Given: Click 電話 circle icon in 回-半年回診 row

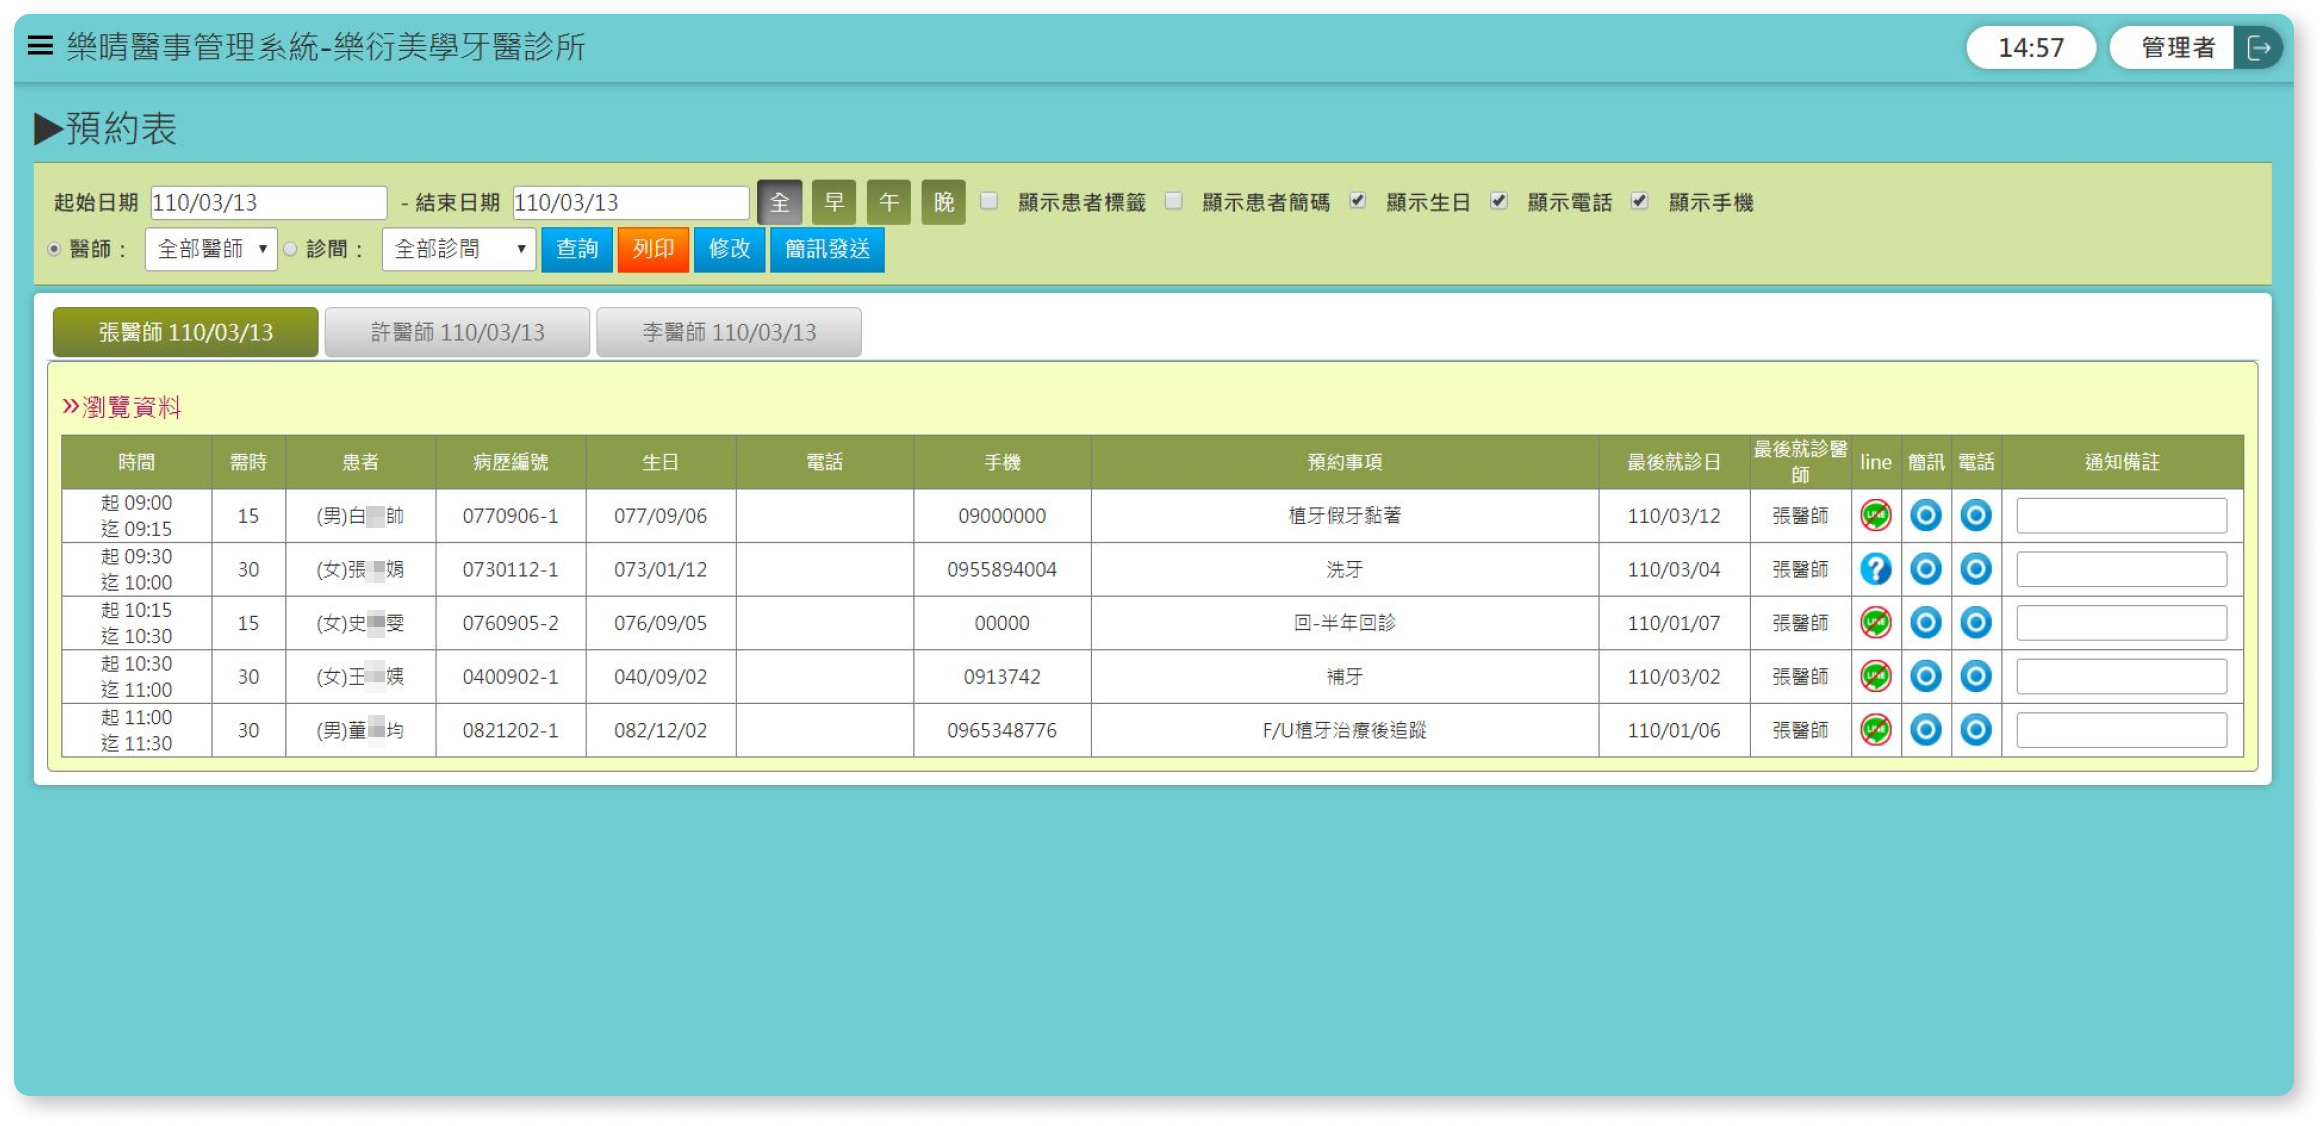Looking at the screenshot, I should click(1975, 623).
